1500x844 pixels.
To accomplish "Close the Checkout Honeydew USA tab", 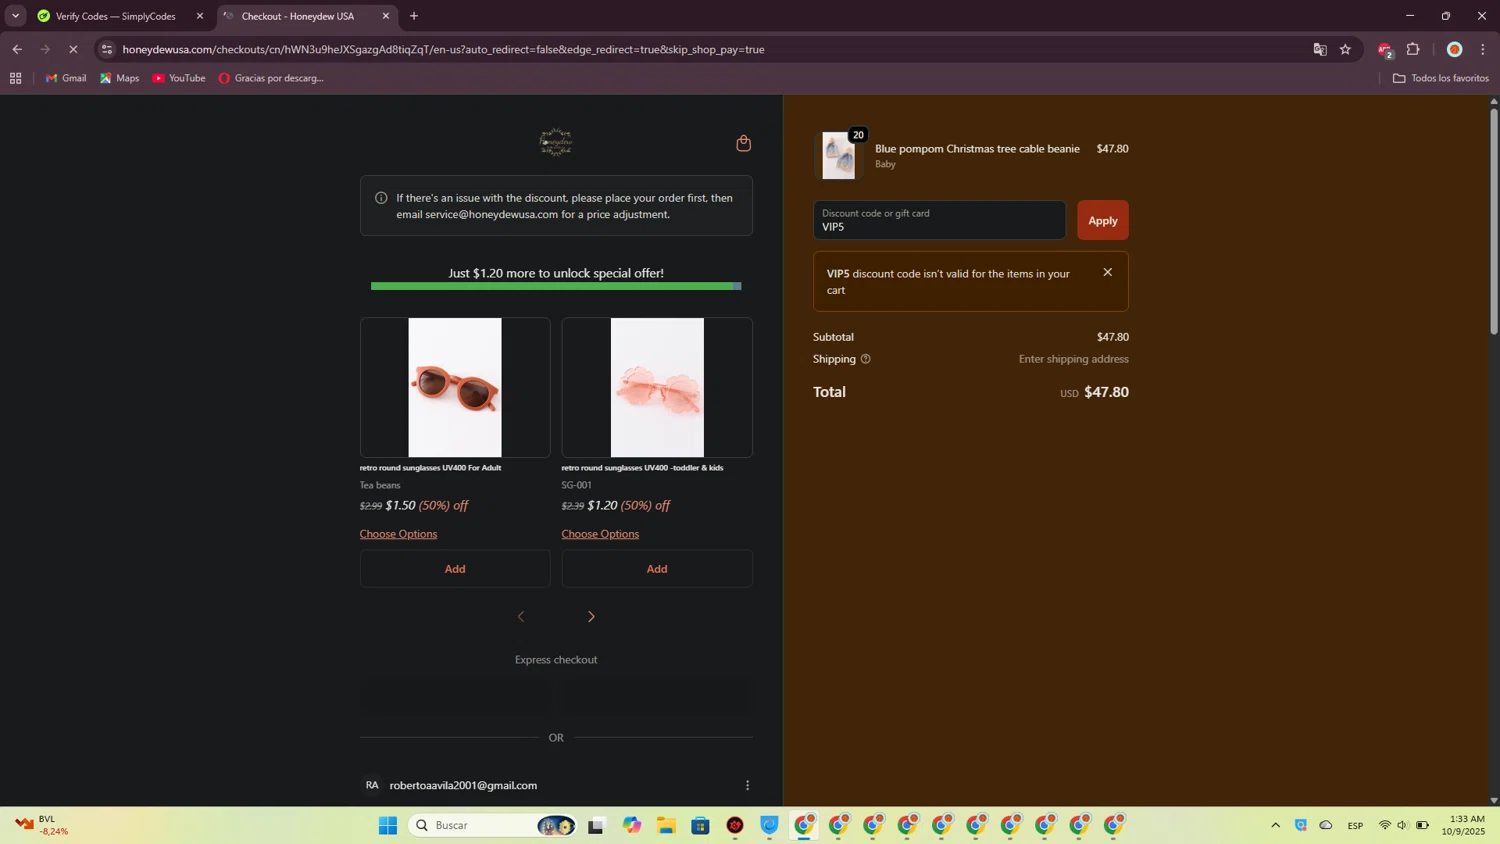I will 386,16.
